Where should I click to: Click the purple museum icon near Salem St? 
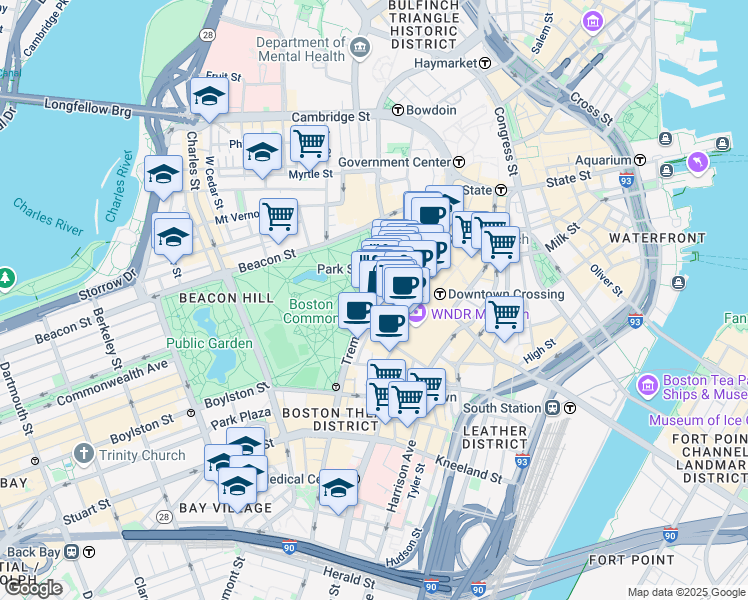[x=593, y=21]
